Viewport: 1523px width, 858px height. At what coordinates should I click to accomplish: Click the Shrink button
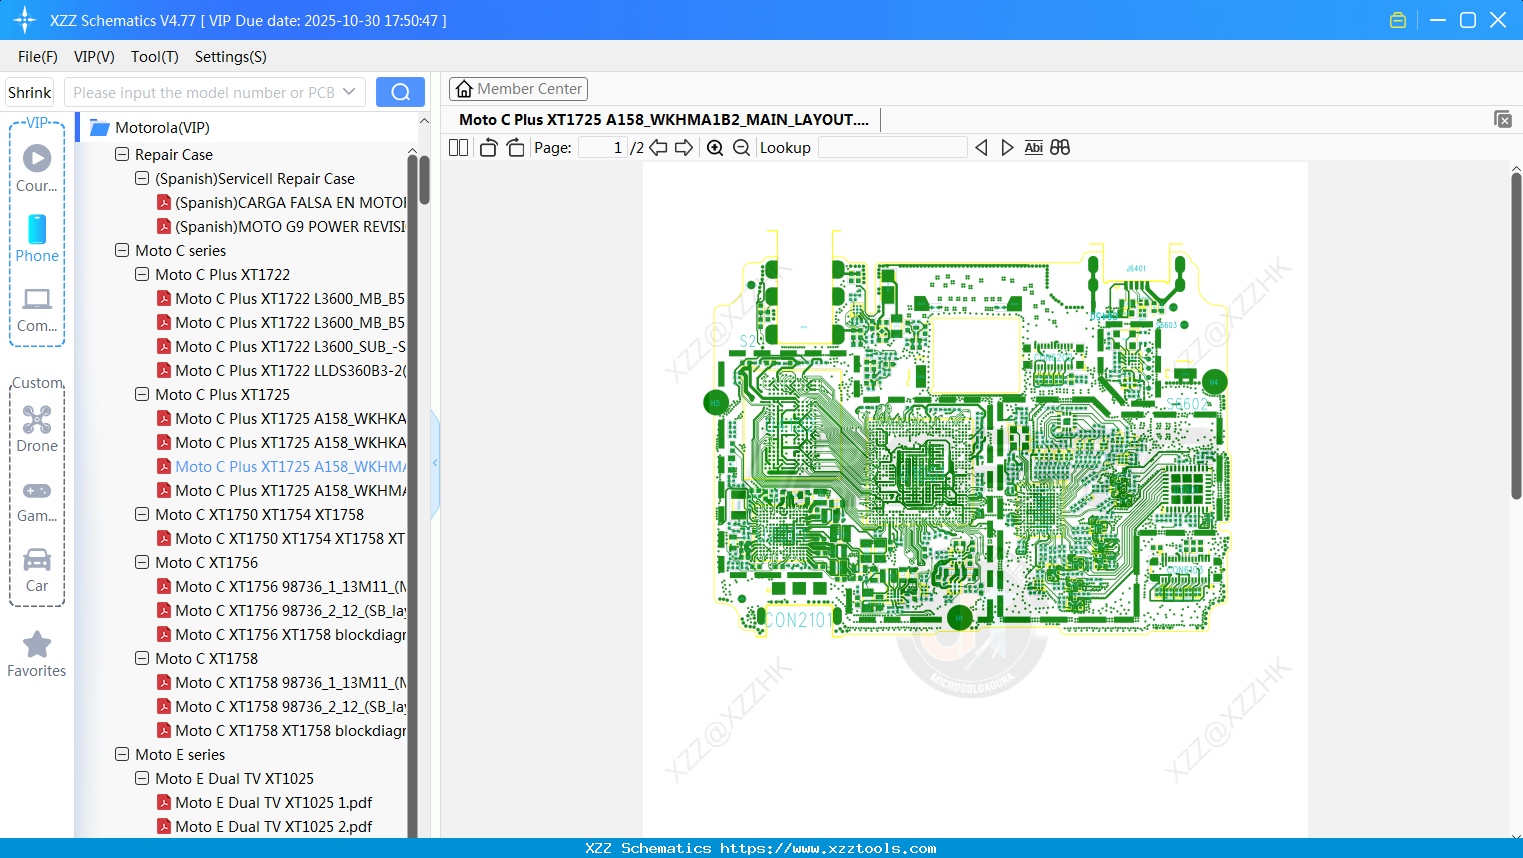tap(30, 93)
